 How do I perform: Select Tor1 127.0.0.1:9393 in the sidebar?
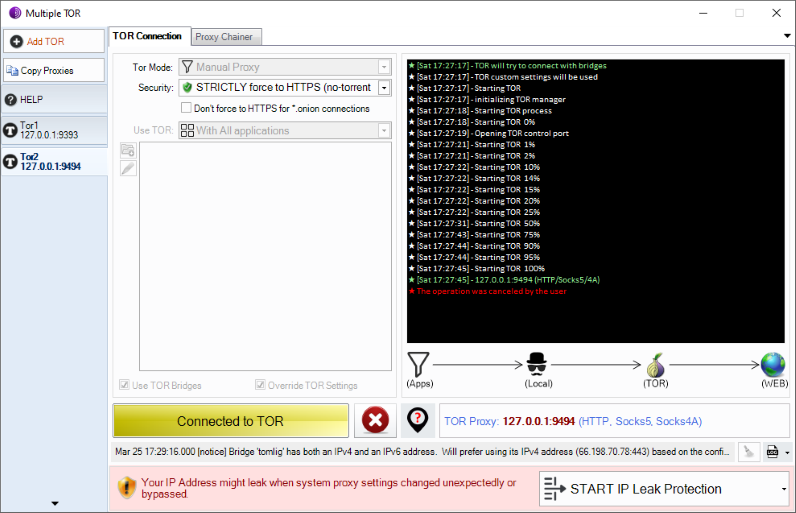(x=54, y=130)
